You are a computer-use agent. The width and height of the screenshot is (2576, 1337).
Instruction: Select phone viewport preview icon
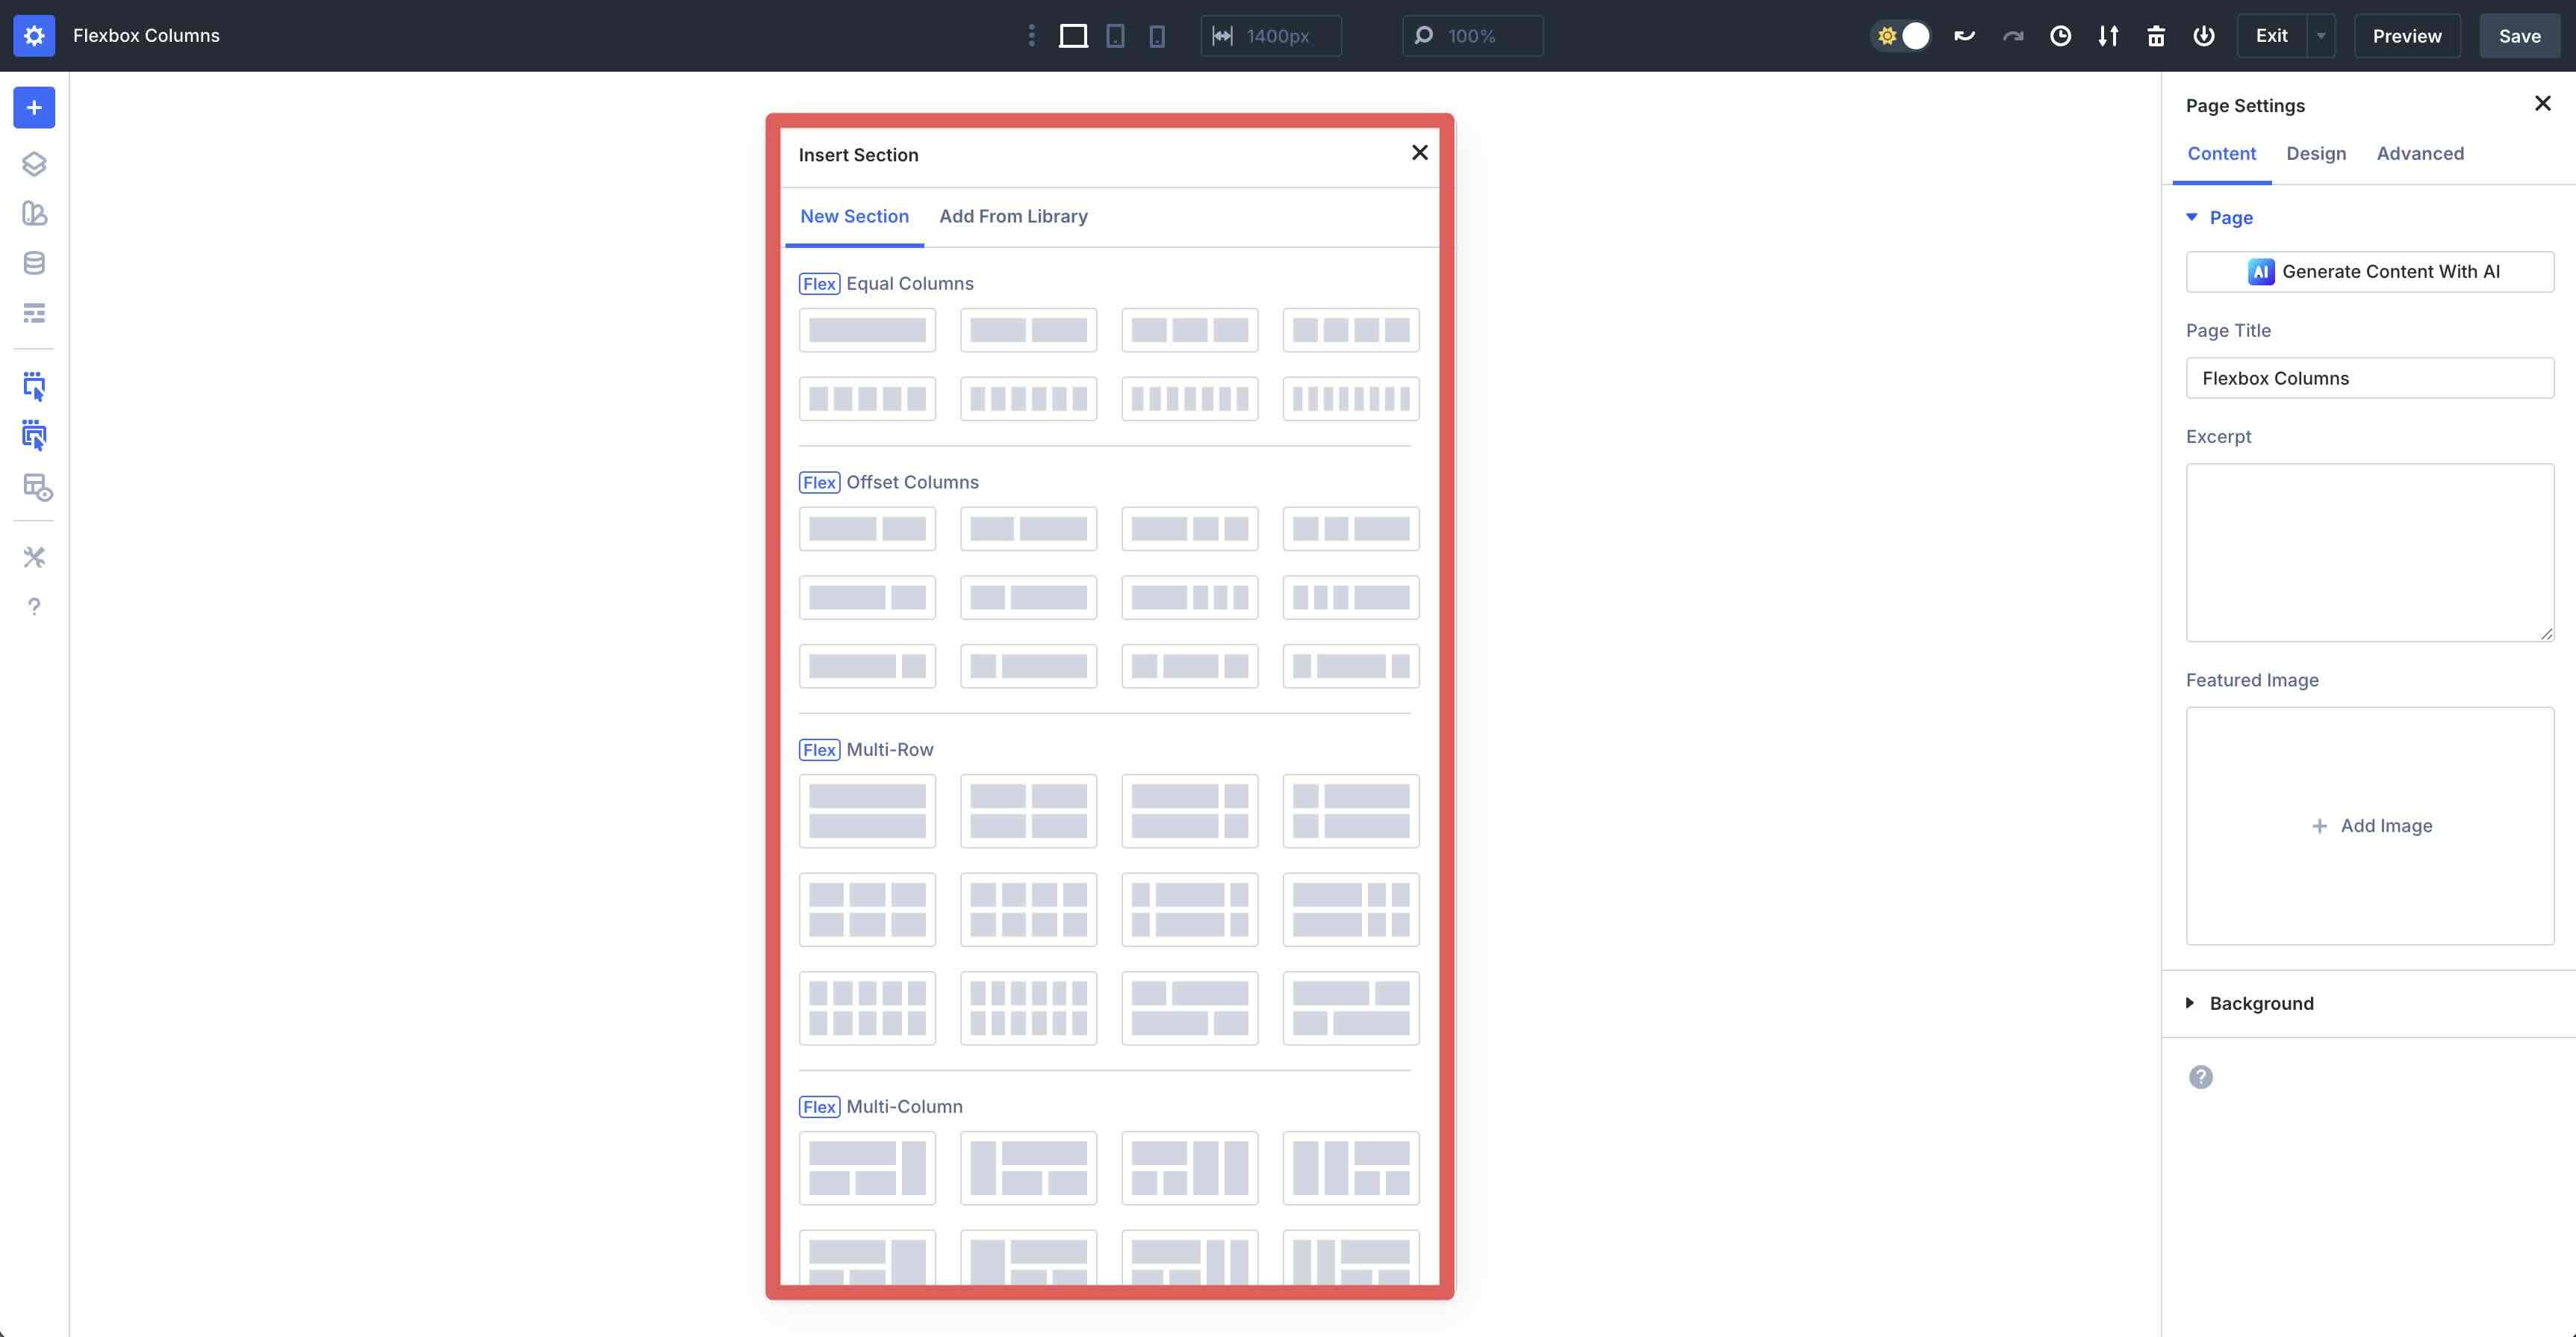[x=1157, y=35]
